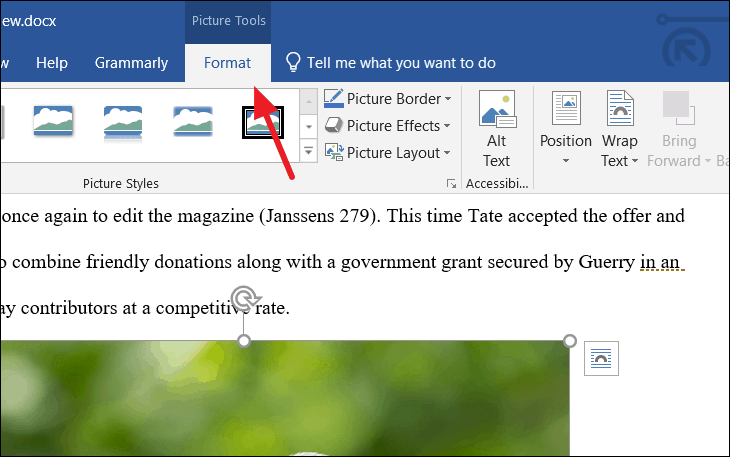730x457 pixels.
Task: Click the Tell me what you want to do box
Action: pyautogui.click(x=401, y=63)
